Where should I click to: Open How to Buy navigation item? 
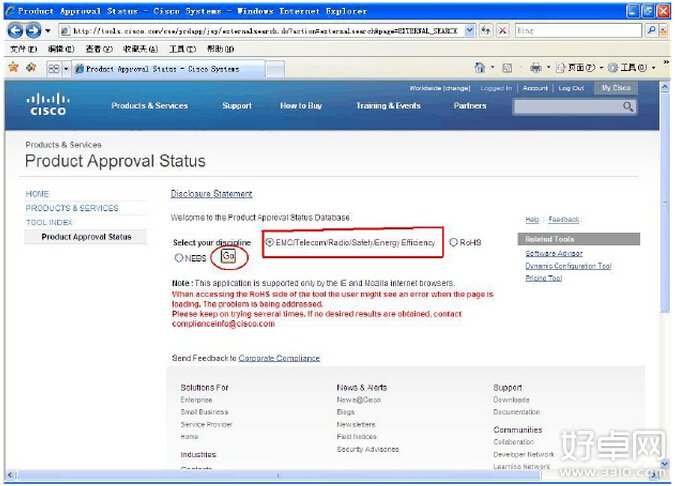point(301,105)
